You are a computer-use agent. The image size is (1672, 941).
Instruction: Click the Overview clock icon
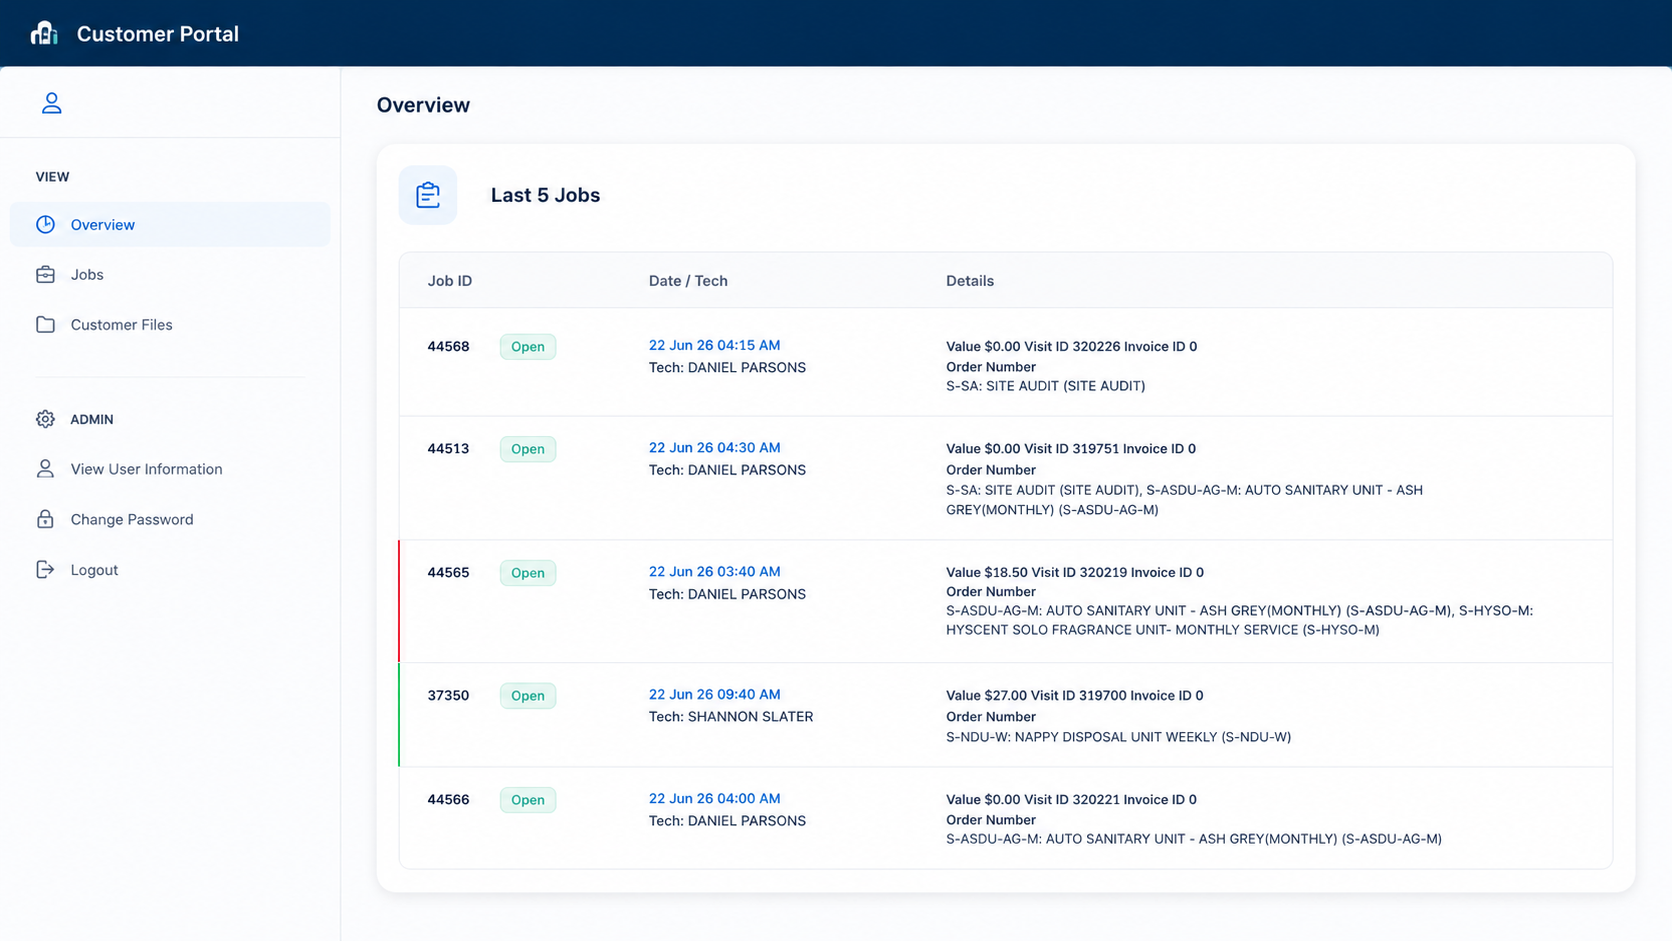click(x=45, y=224)
